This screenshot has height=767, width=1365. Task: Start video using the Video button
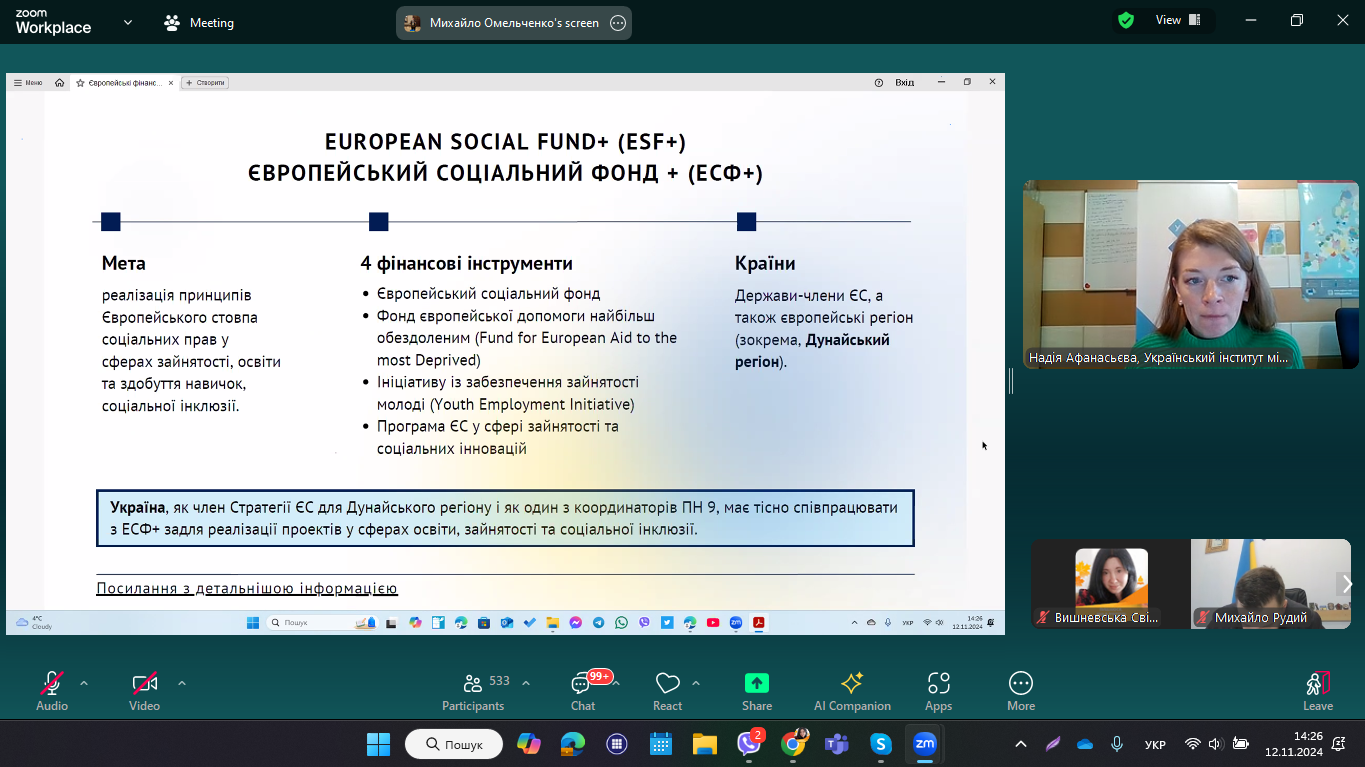coord(144,690)
